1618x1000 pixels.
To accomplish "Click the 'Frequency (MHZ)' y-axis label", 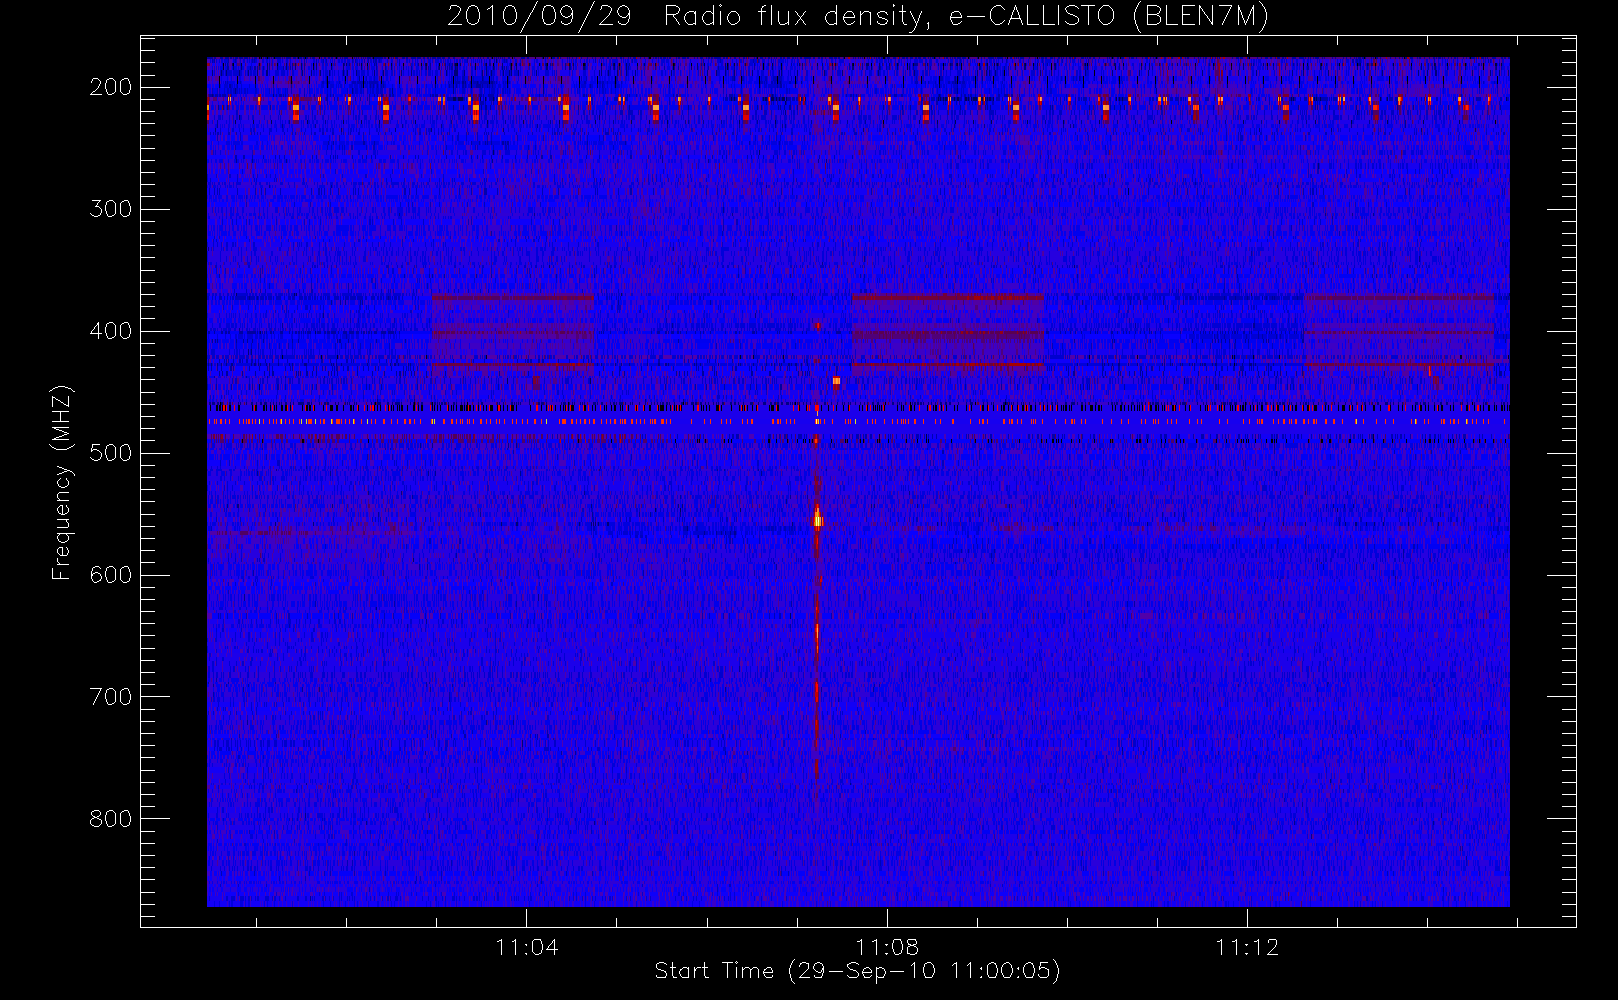I will pyautogui.click(x=62, y=482).
